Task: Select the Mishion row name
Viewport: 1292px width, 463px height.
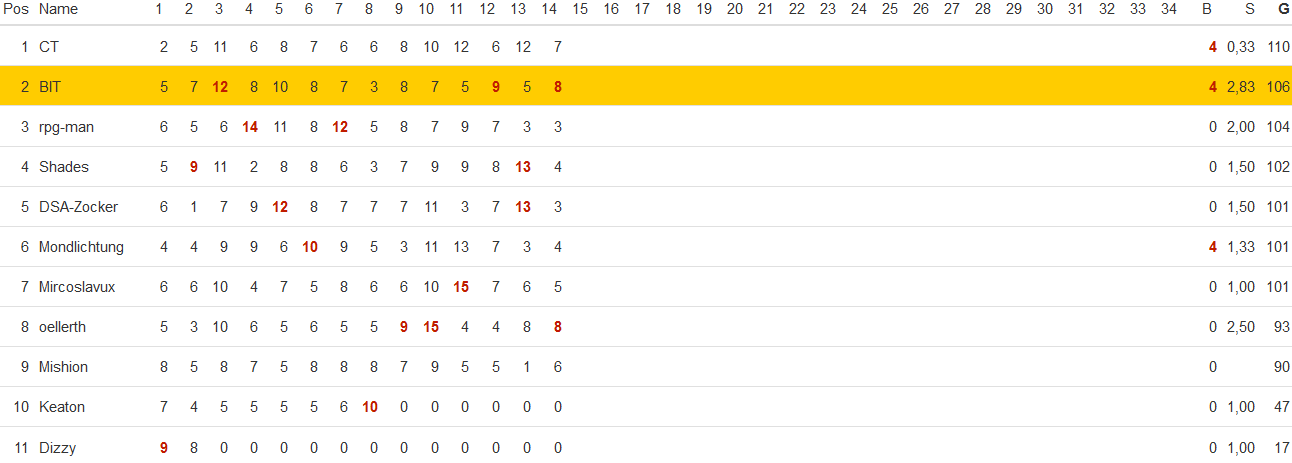Action: pos(63,367)
